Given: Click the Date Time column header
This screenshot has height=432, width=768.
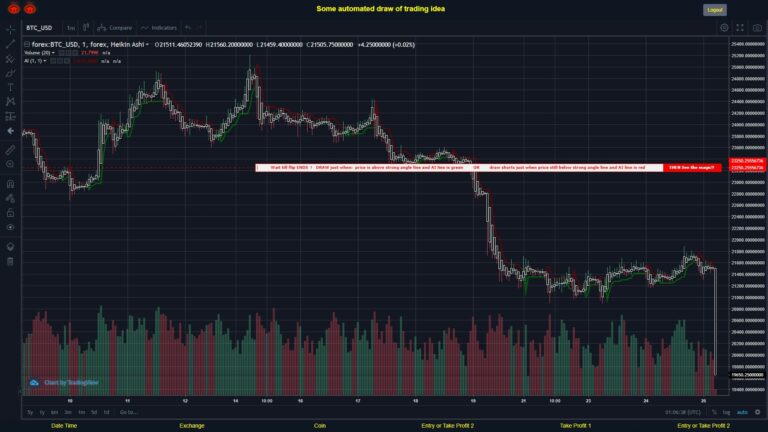Looking at the screenshot, I should [64, 426].
